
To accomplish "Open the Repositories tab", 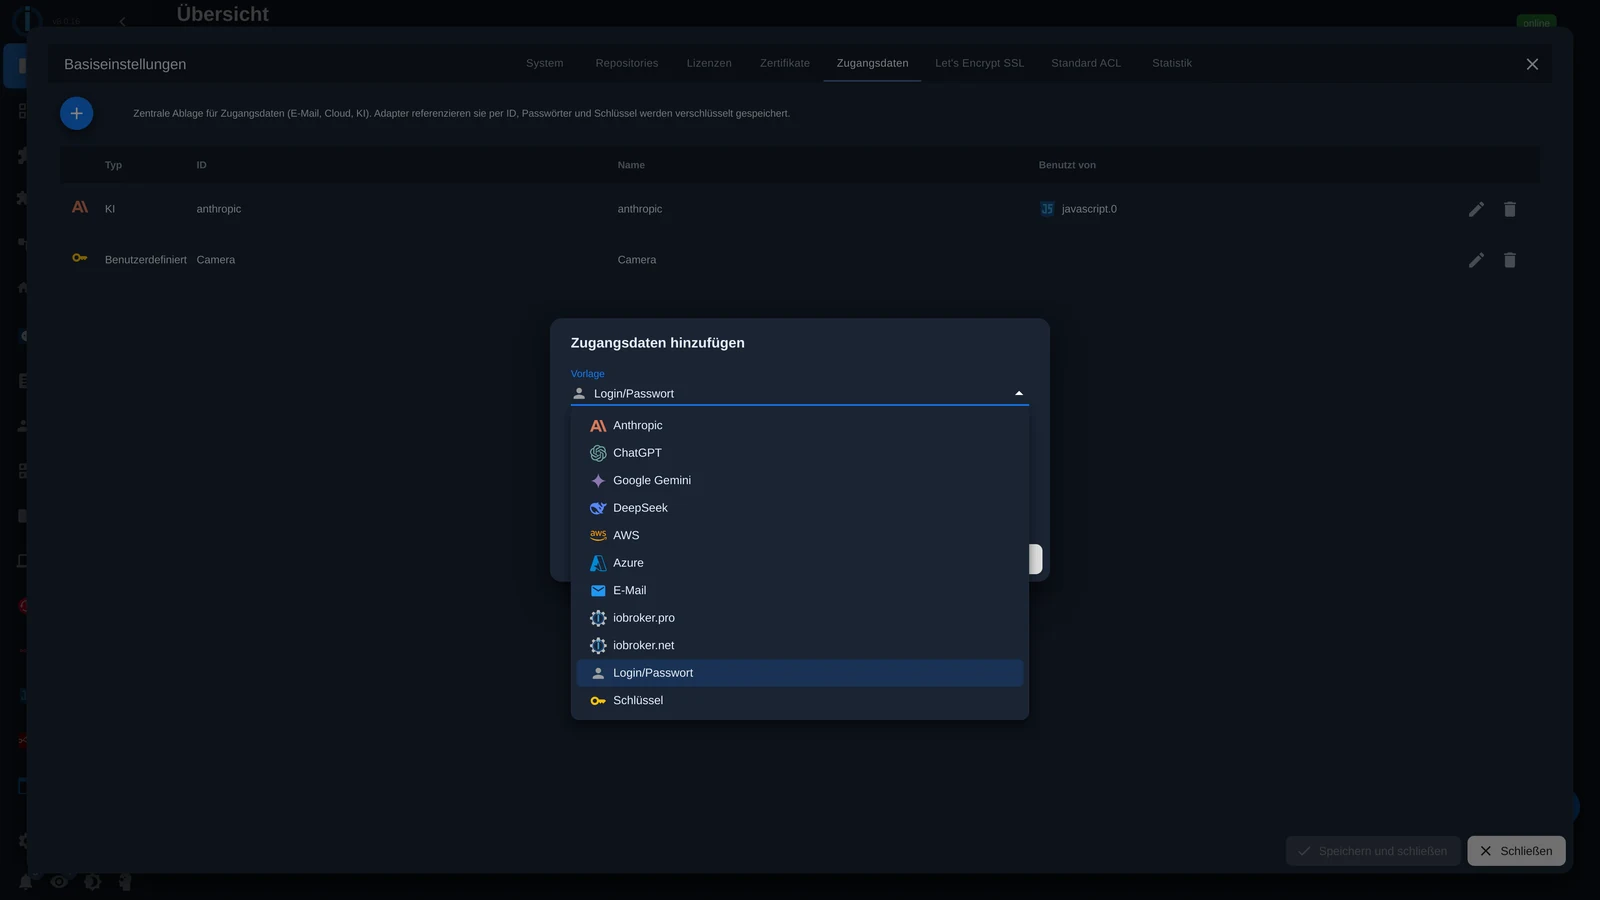I will (627, 63).
